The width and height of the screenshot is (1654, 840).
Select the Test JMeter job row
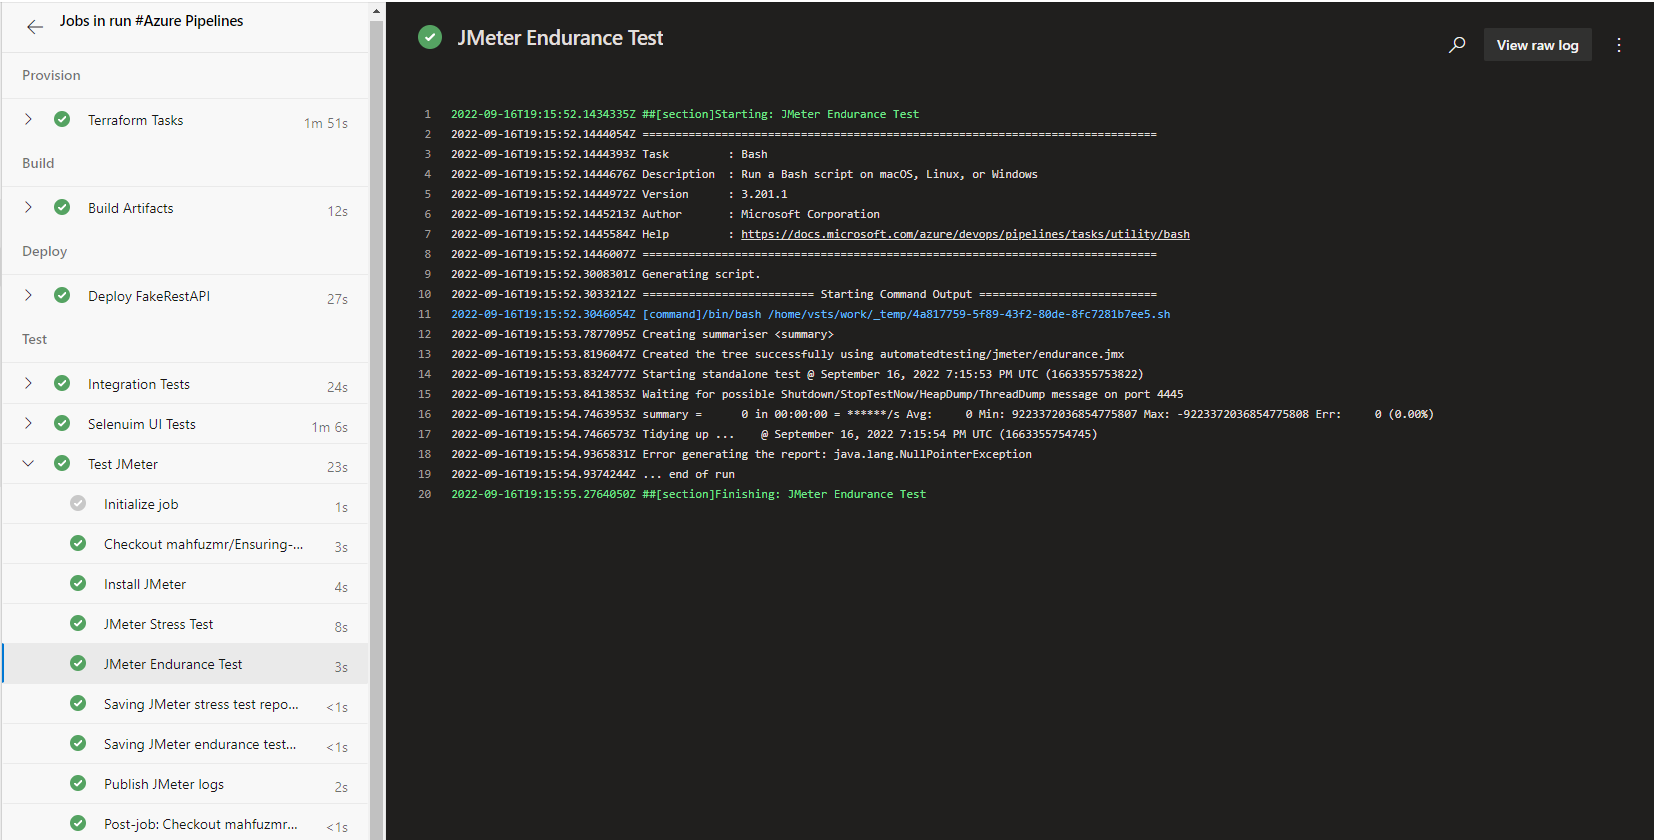pos(186,464)
